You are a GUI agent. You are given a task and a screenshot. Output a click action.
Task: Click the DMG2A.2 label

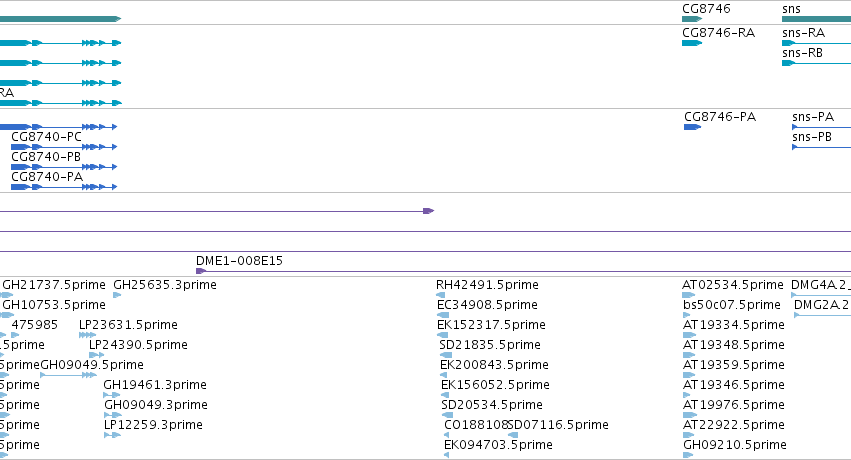tap(822, 305)
